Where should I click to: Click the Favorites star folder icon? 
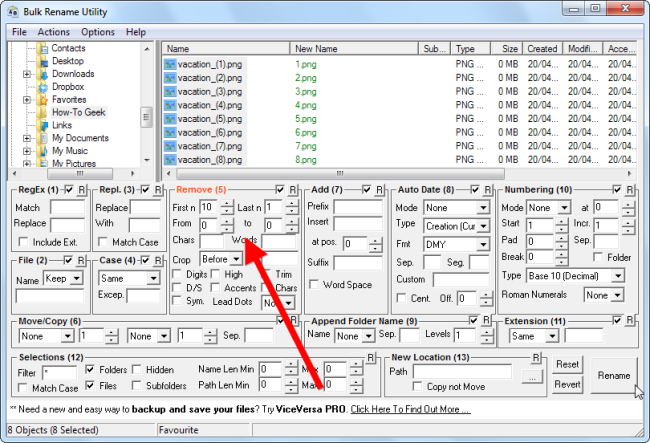[44, 100]
